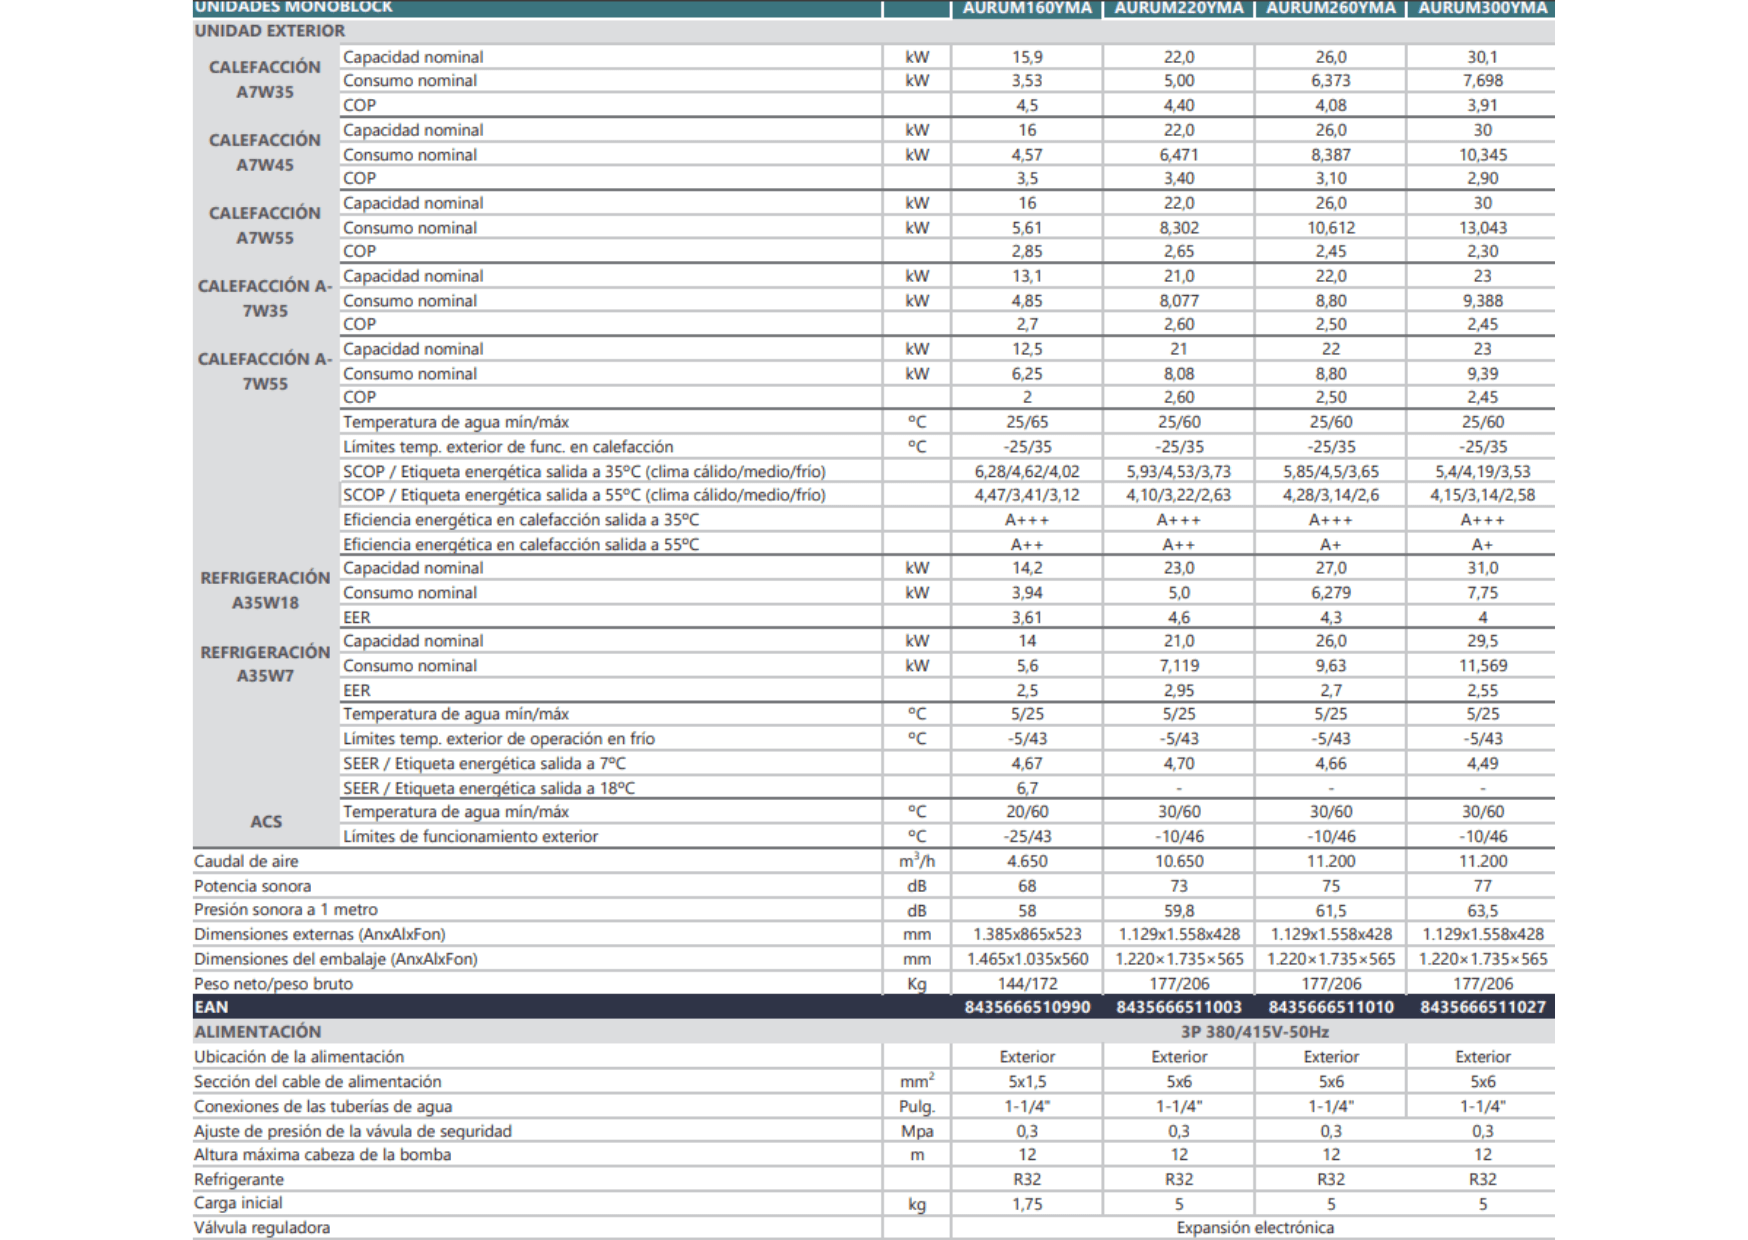Select the CALEFACCIÓN A7W55 group label
This screenshot has width=1748, height=1240.
265,226
